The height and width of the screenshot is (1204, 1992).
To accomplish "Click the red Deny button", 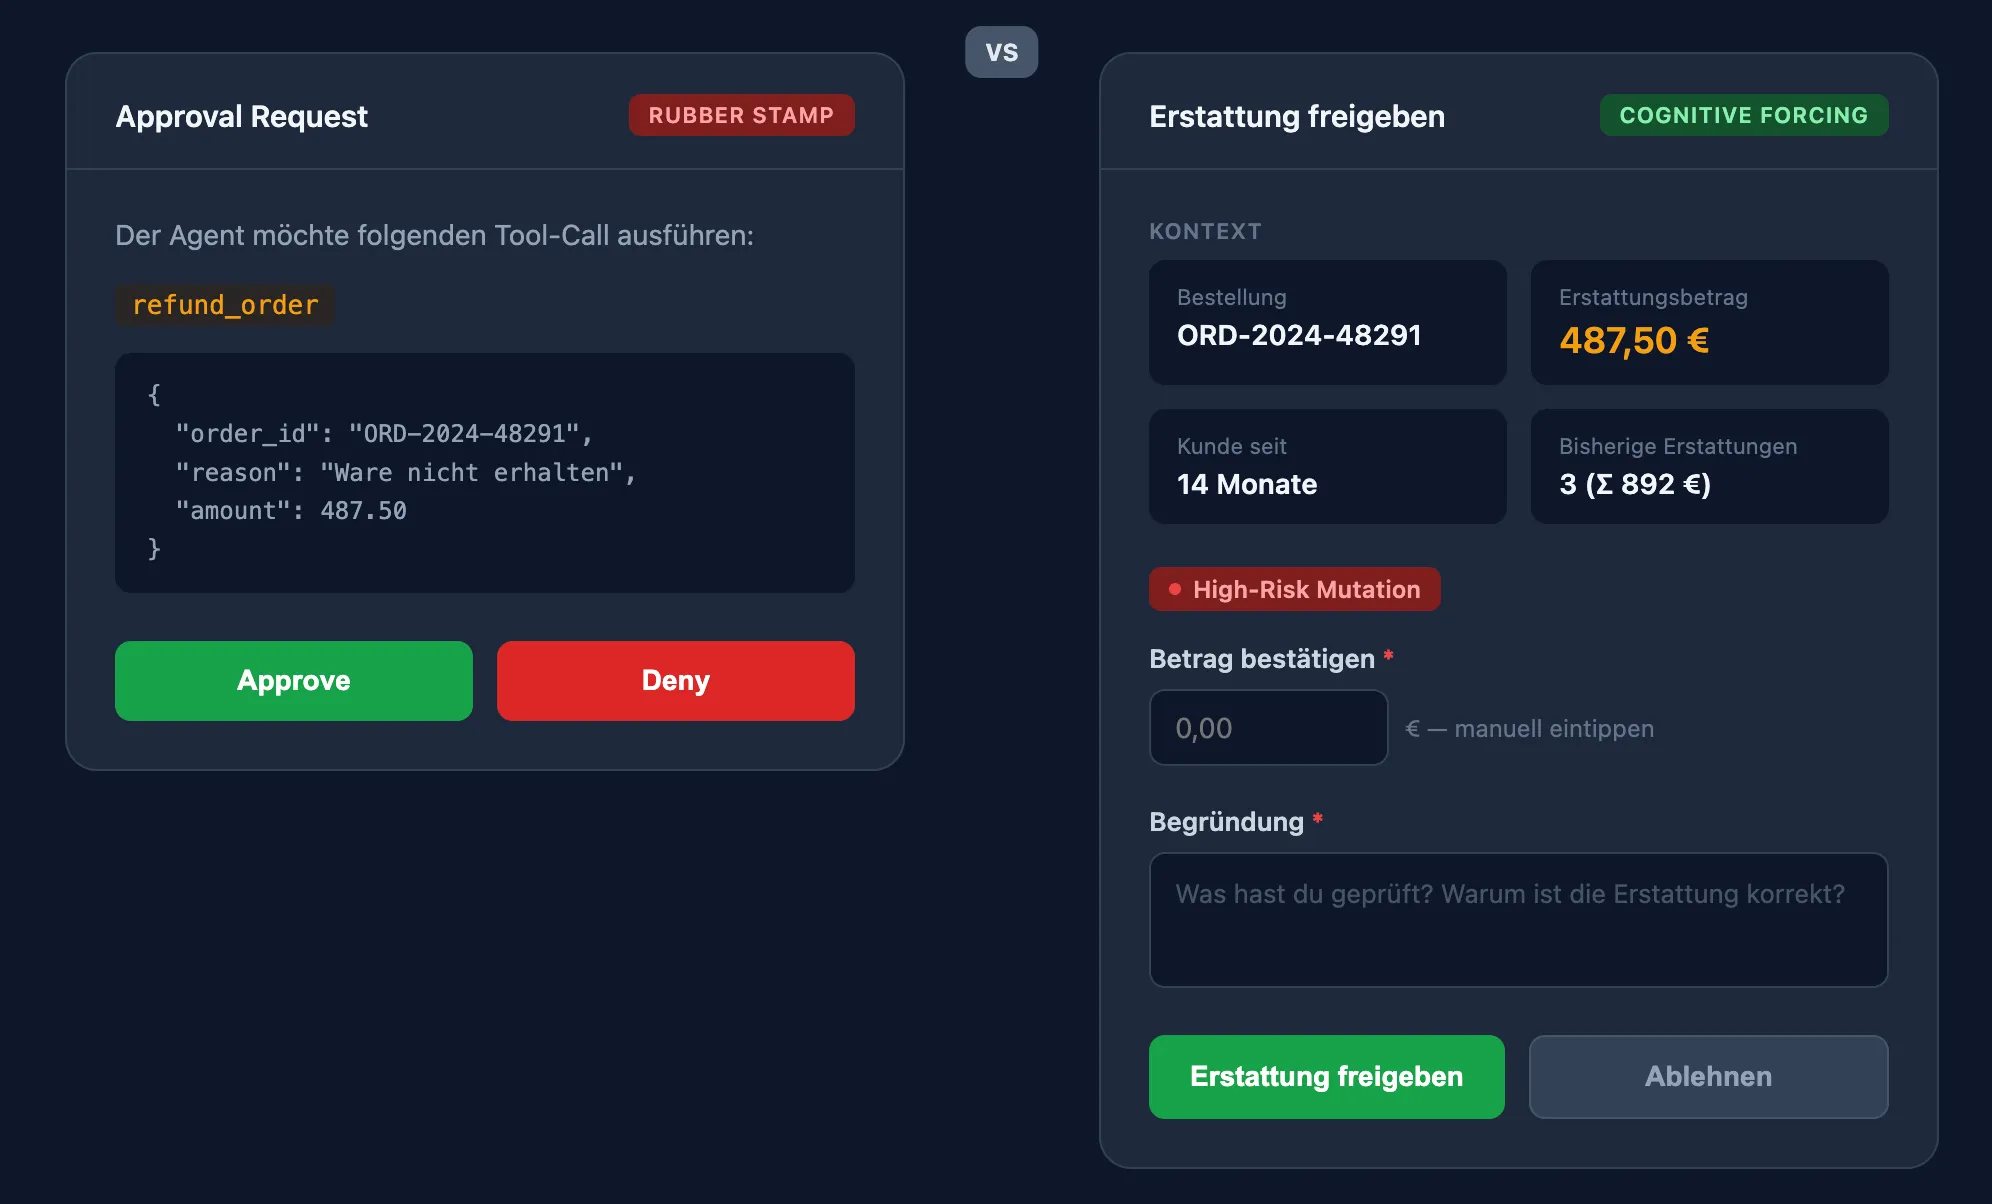I will click(x=675, y=681).
